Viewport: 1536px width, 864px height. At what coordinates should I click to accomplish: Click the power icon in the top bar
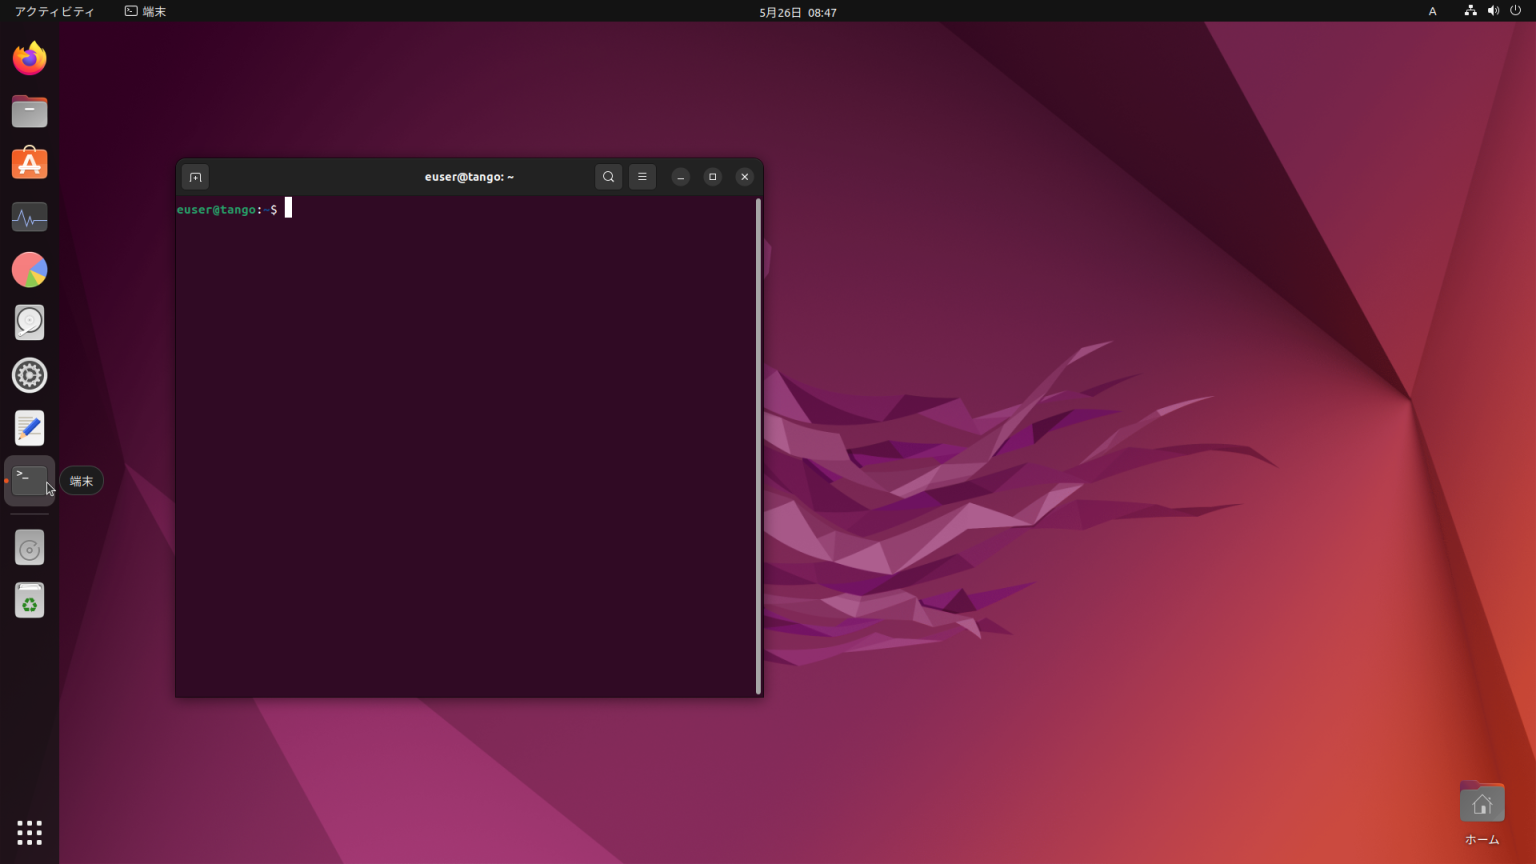pyautogui.click(x=1518, y=11)
